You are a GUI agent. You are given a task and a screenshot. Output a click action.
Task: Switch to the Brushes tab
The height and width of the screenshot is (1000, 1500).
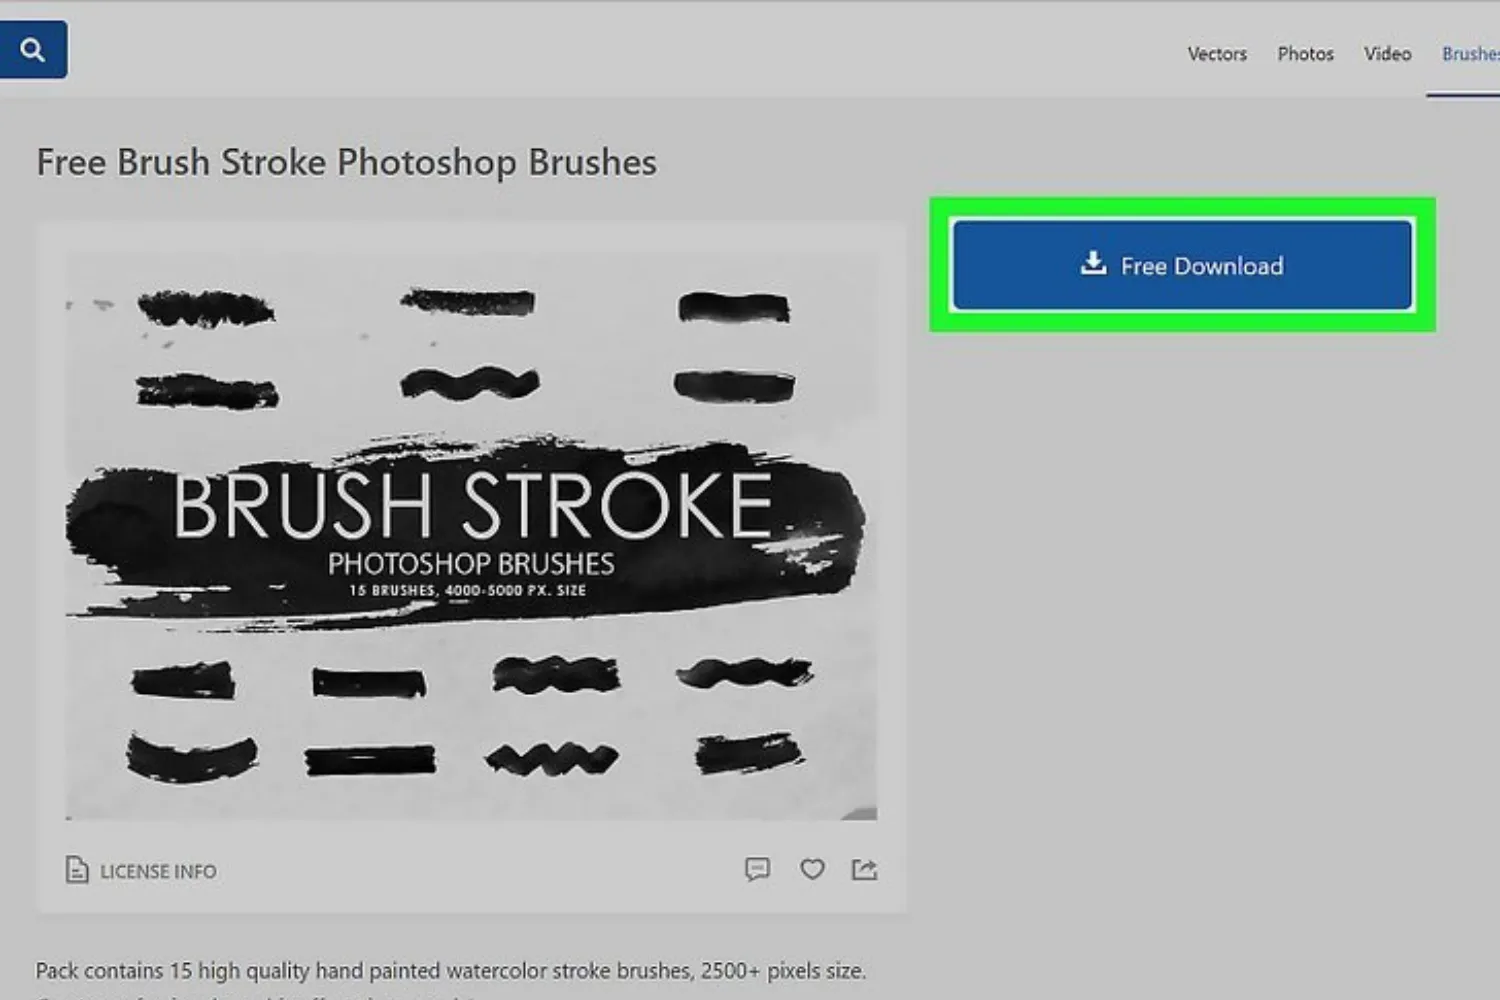(x=1470, y=54)
